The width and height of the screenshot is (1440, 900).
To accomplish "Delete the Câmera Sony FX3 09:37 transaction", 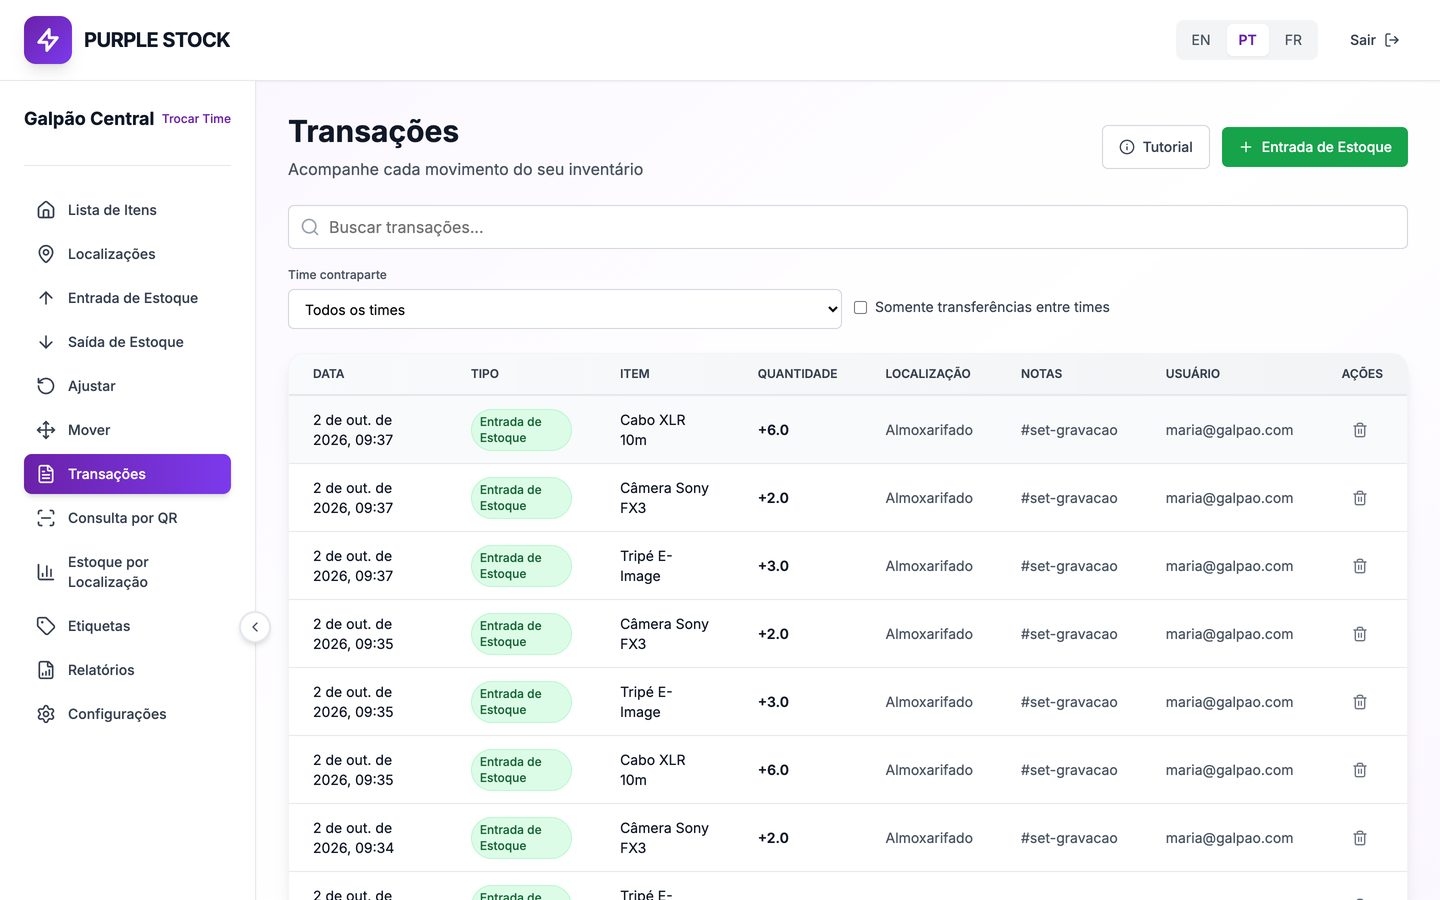I will point(1360,498).
